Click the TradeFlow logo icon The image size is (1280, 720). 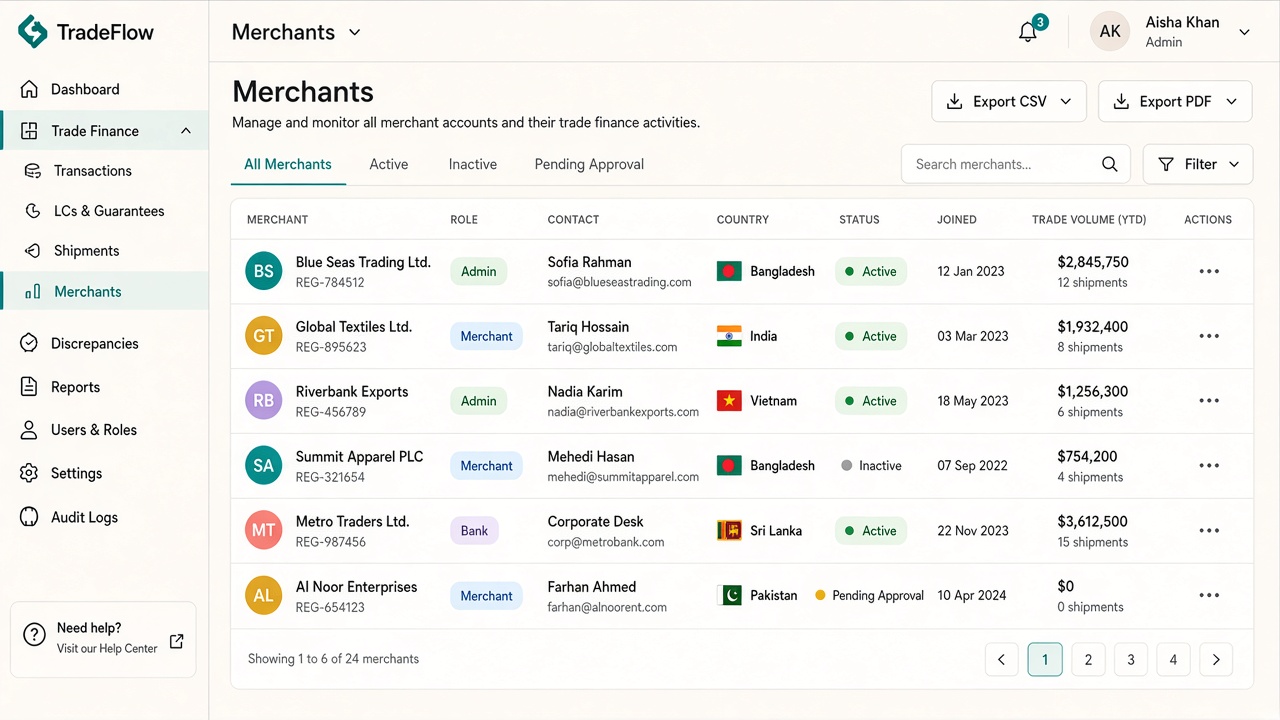click(x=33, y=32)
